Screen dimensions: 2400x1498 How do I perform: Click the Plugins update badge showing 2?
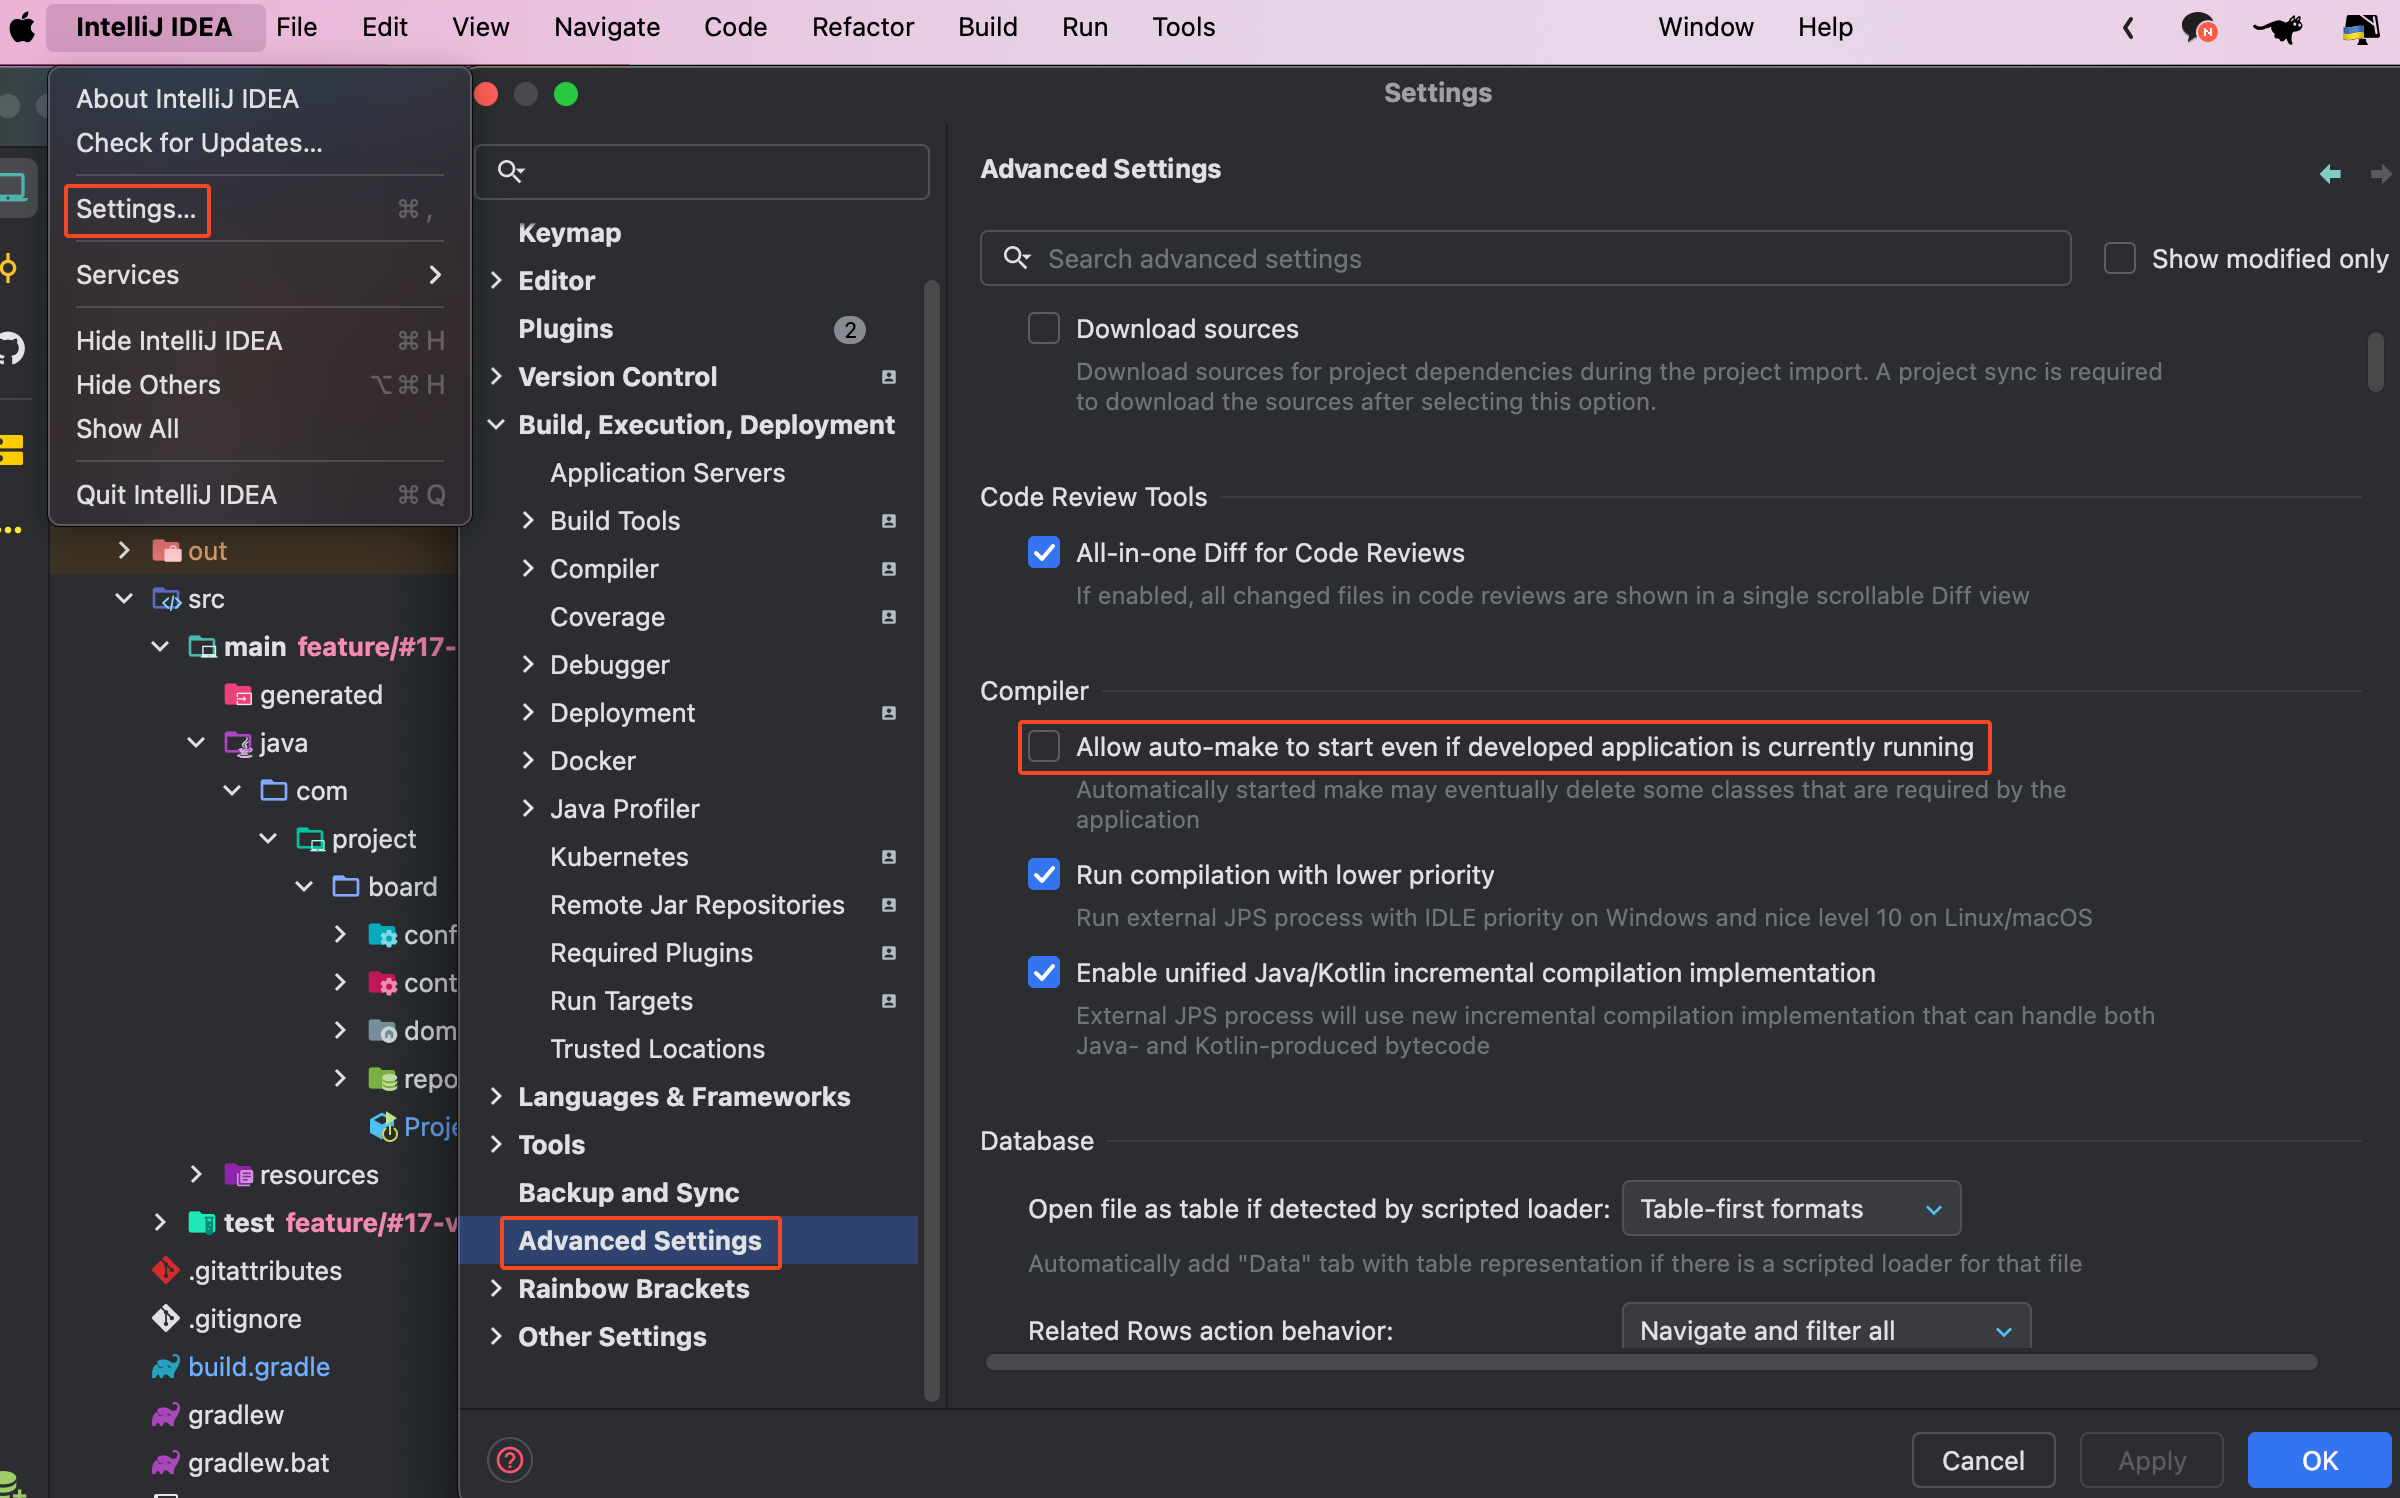click(849, 329)
